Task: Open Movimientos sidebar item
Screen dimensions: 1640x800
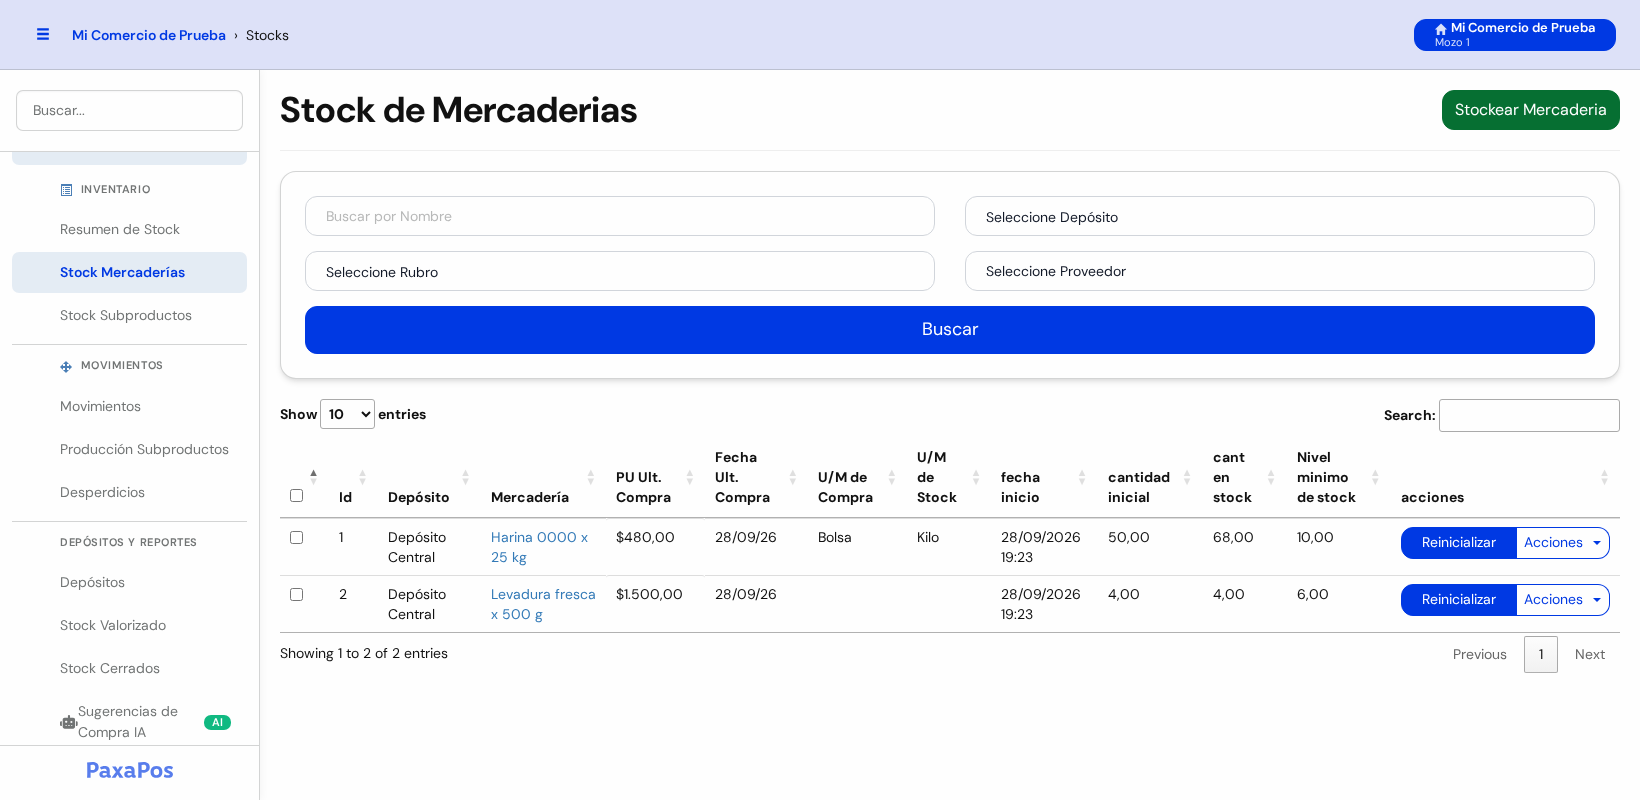Action: coord(129,406)
